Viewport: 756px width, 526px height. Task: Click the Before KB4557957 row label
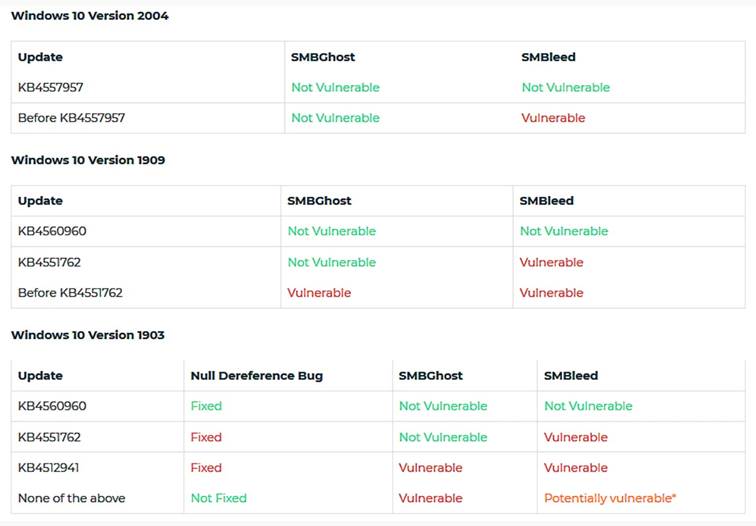[x=71, y=118]
